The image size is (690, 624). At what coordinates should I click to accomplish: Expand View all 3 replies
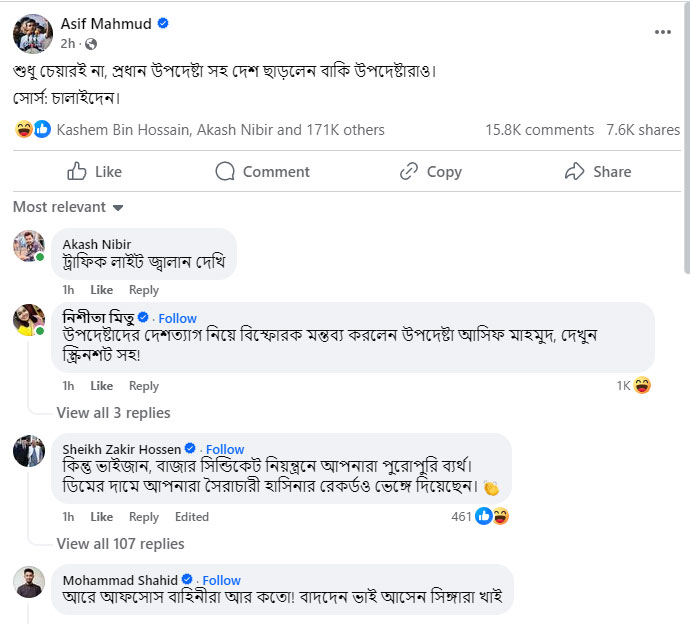coord(113,412)
